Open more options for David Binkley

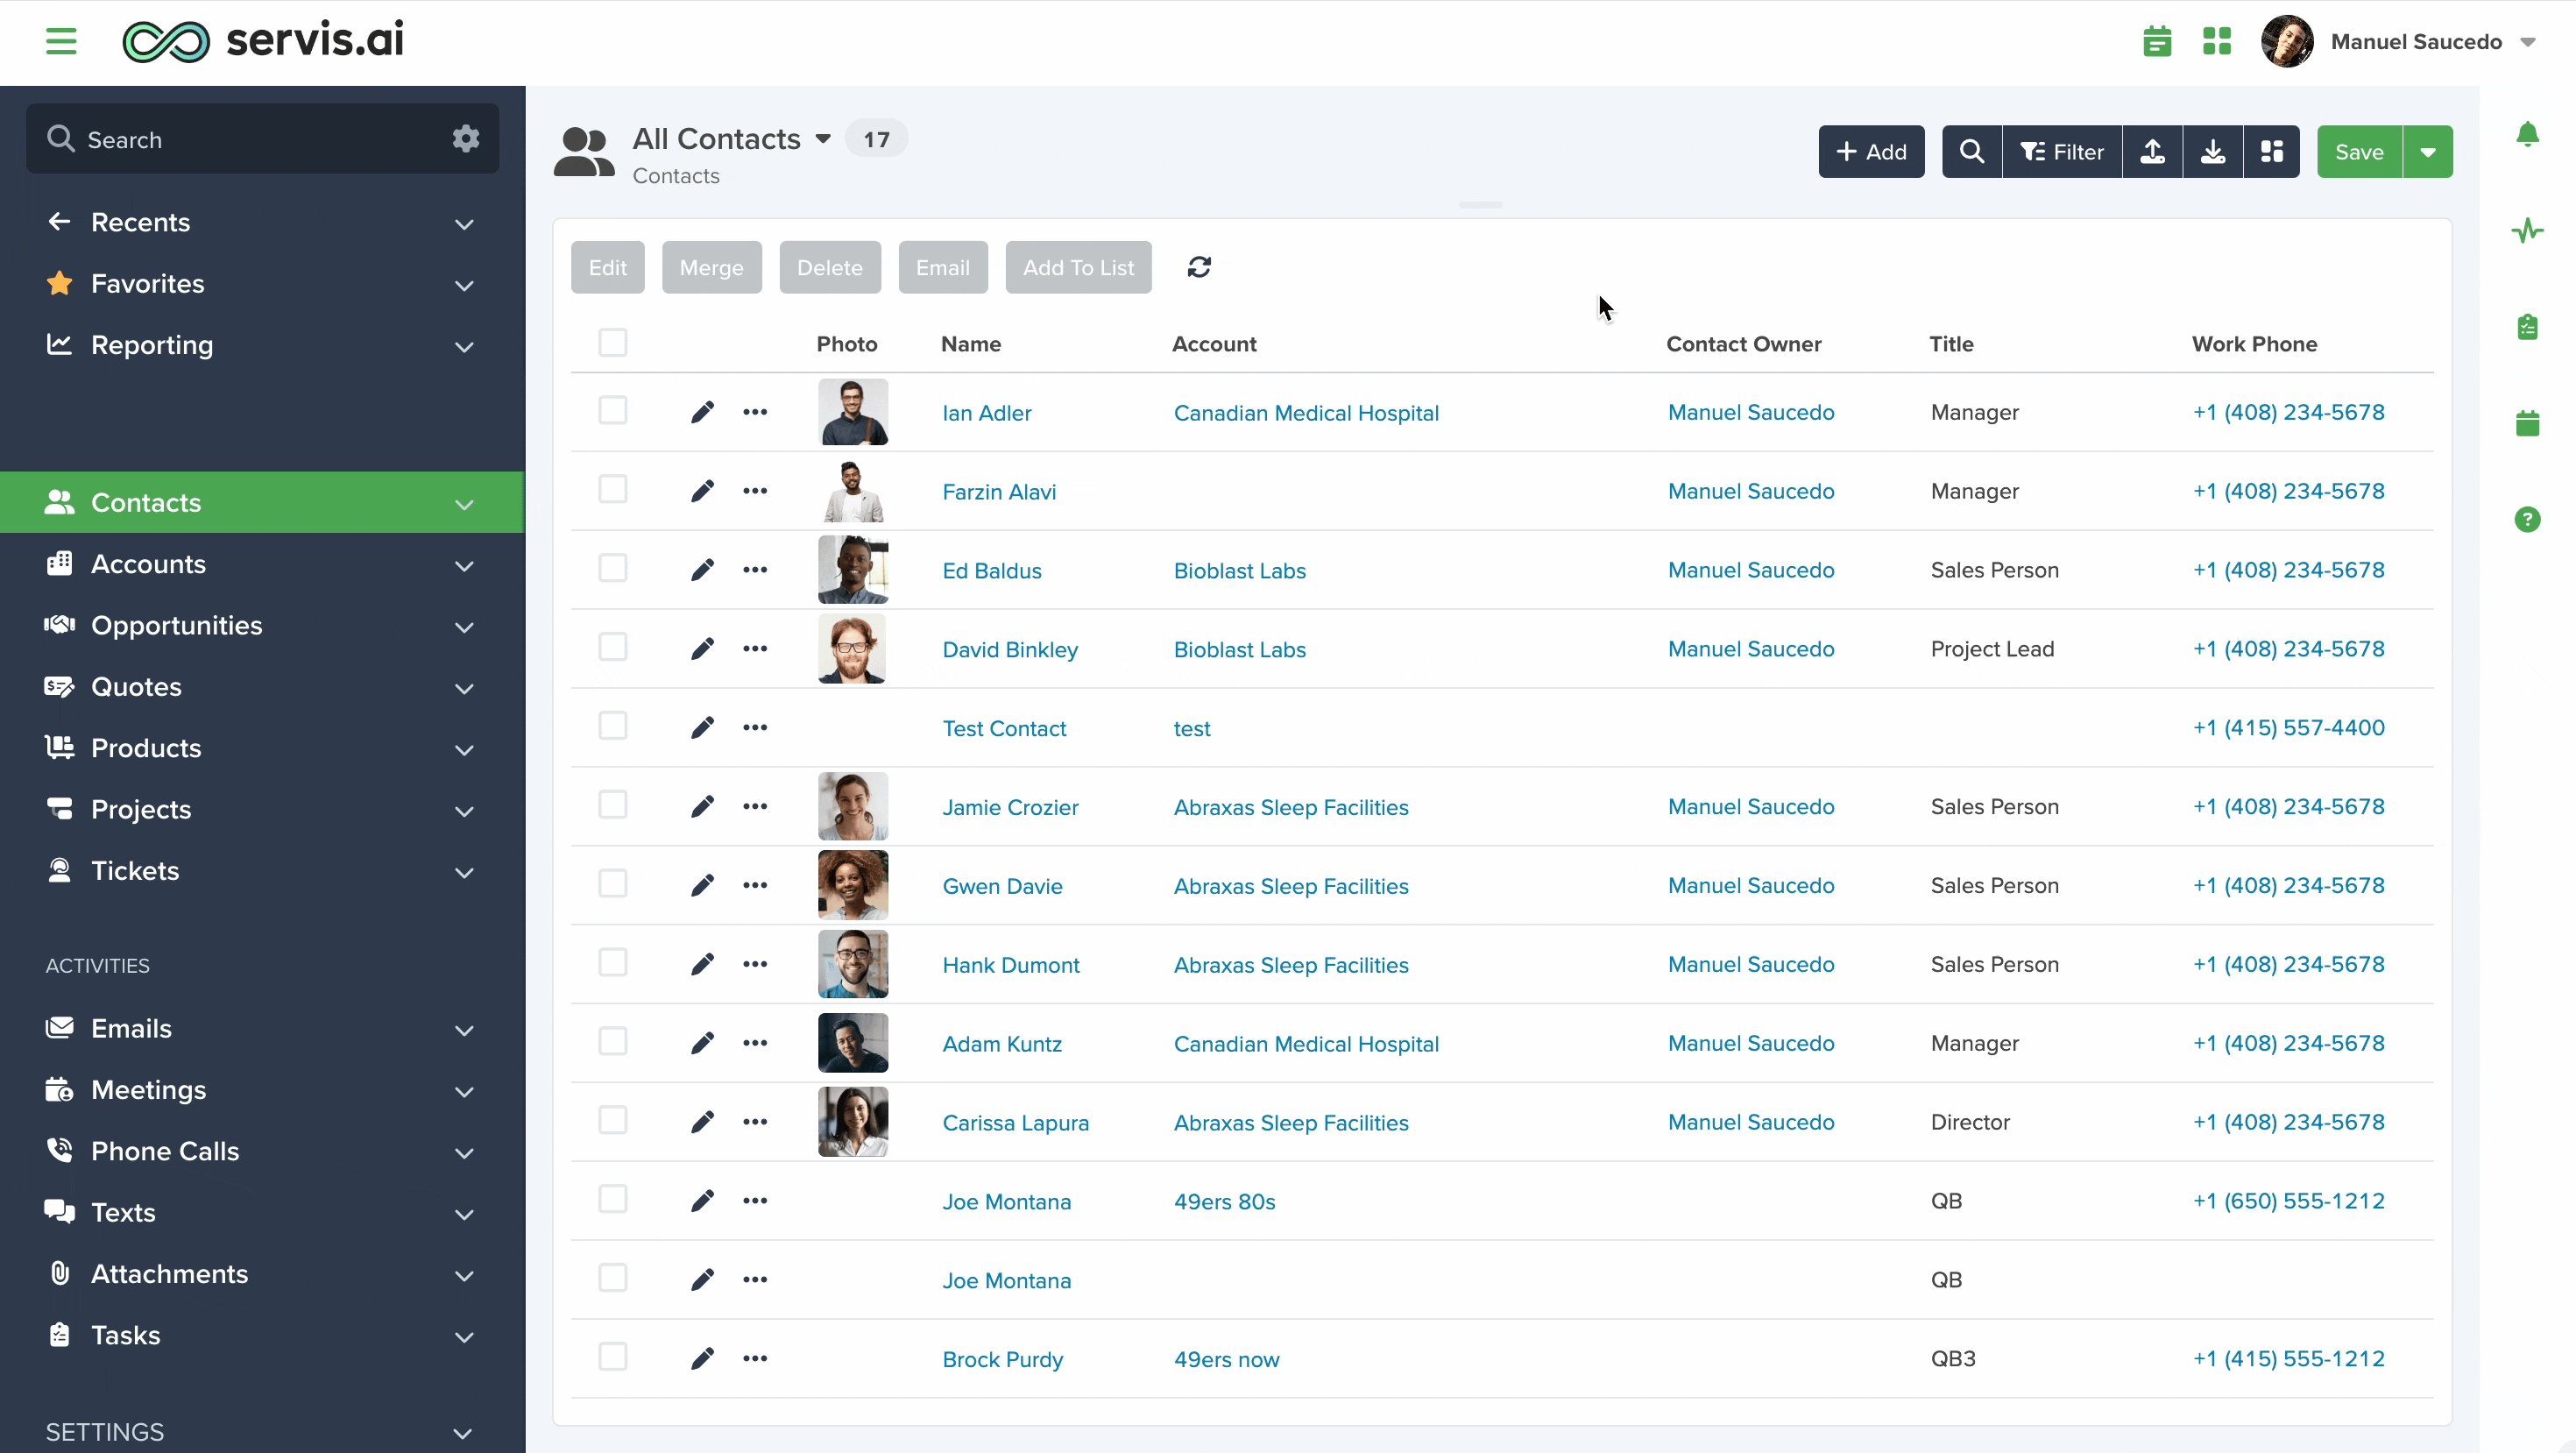pyautogui.click(x=755, y=649)
